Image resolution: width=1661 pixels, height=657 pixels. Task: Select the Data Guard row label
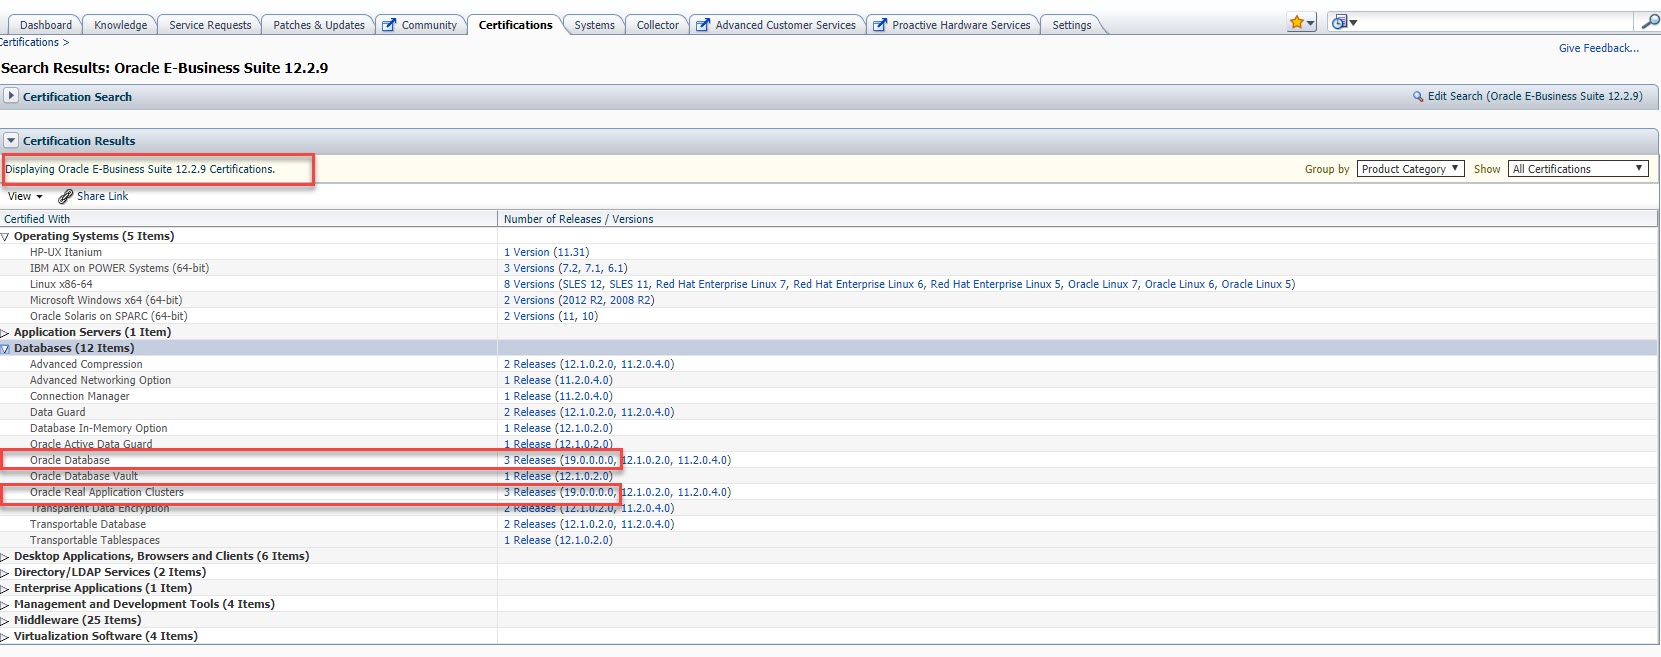point(58,413)
